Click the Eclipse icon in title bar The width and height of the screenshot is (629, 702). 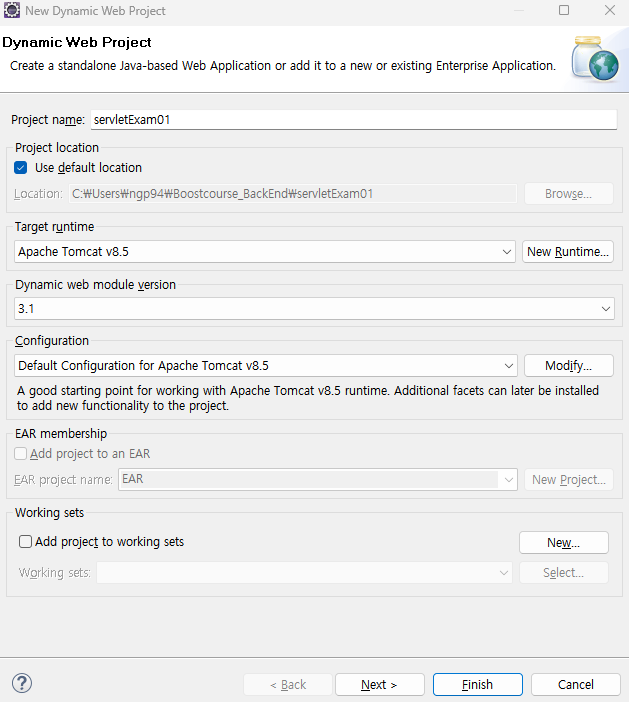click(12, 10)
